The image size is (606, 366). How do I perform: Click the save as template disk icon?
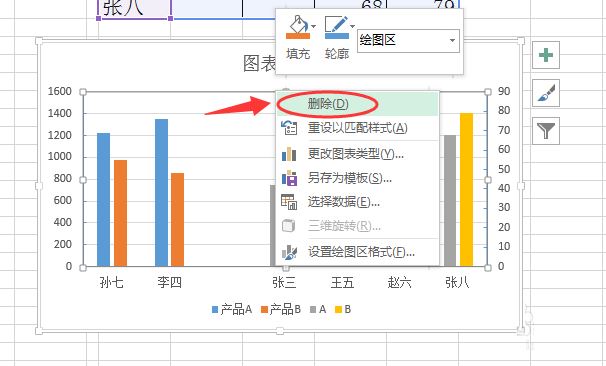pyautogui.click(x=289, y=178)
